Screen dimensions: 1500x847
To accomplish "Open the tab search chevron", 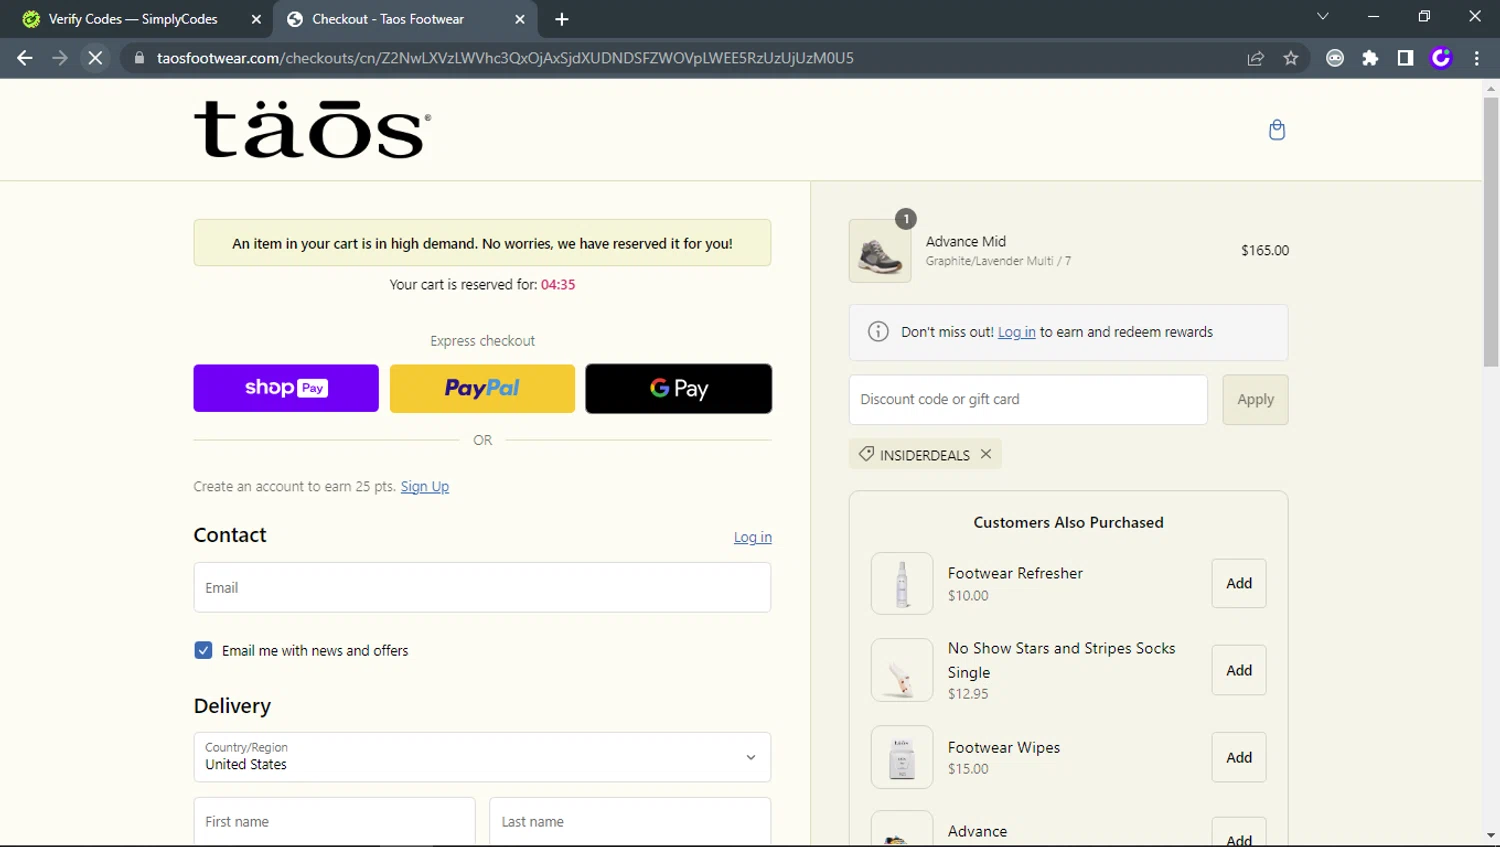I will click(1323, 16).
